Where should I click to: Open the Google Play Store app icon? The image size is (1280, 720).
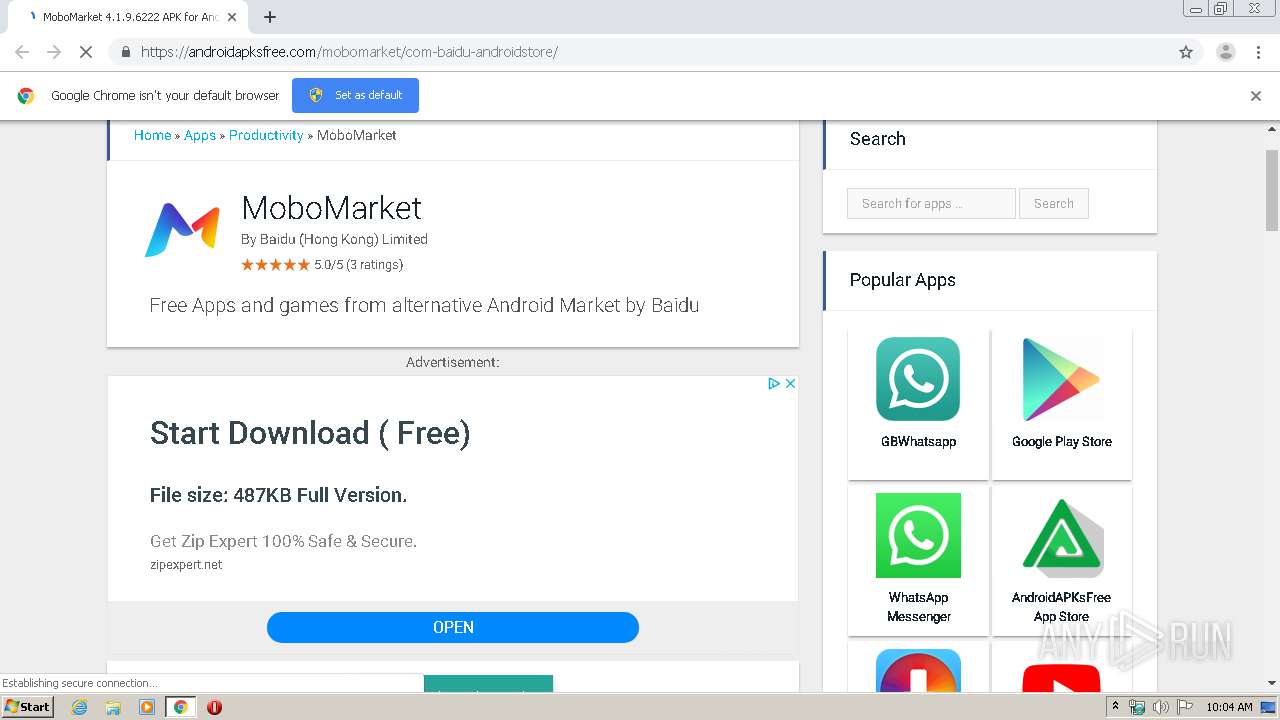click(1061, 379)
